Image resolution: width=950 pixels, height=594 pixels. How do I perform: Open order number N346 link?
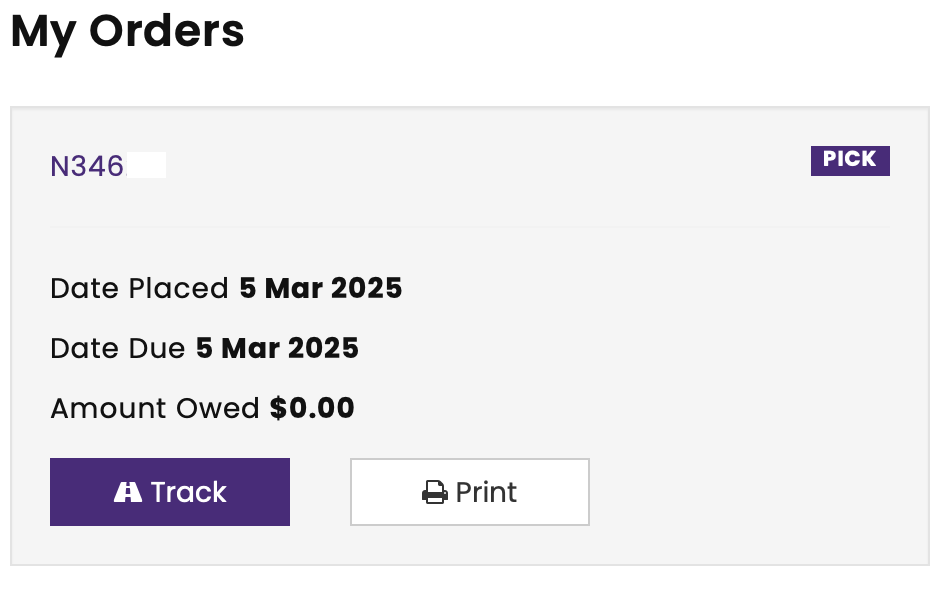coord(87,166)
